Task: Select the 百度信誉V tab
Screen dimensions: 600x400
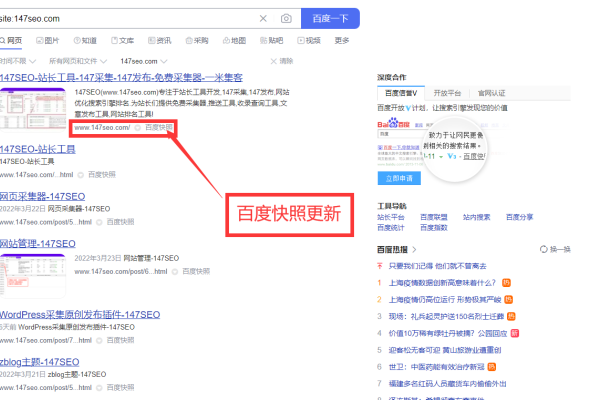Action: [x=401, y=93]
